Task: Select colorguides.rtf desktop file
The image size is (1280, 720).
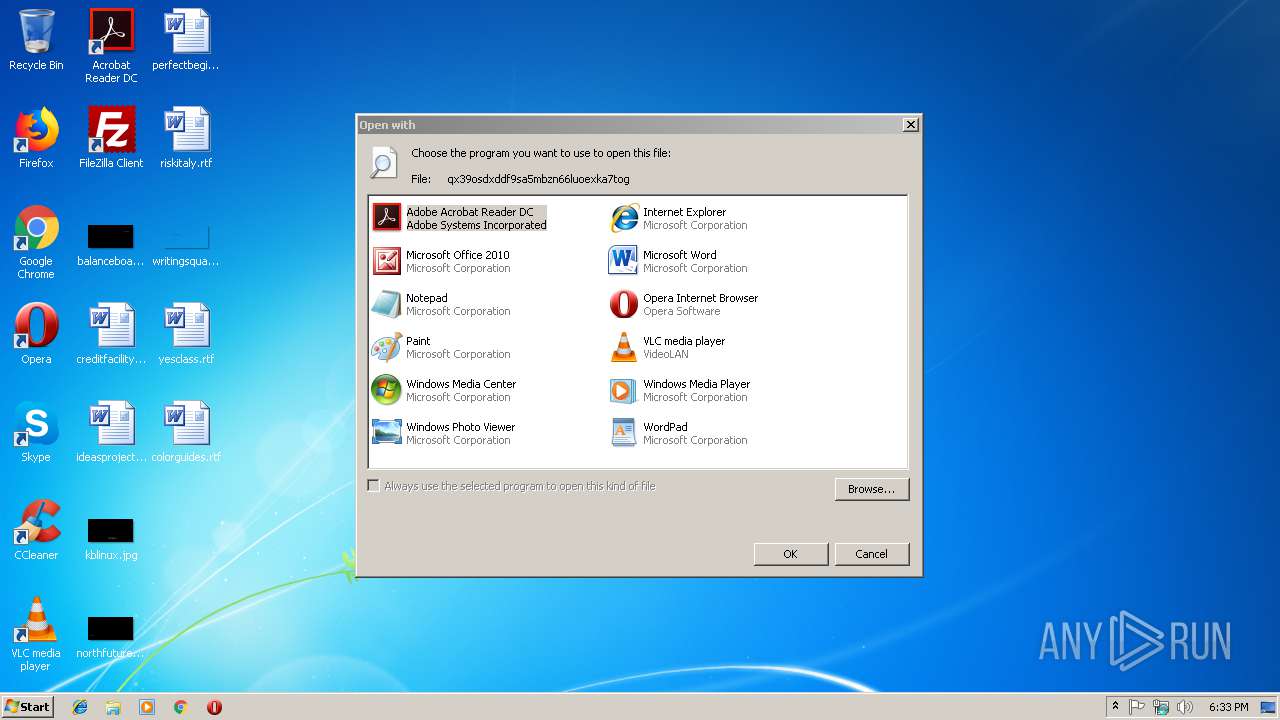Action: (186, 432)
